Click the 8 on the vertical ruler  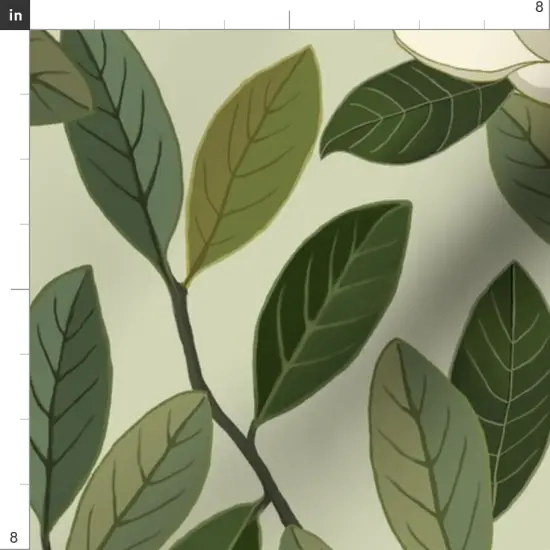13,537
